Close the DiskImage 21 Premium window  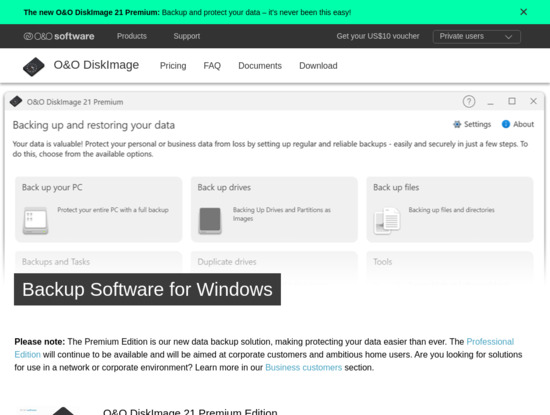point(533,101)
